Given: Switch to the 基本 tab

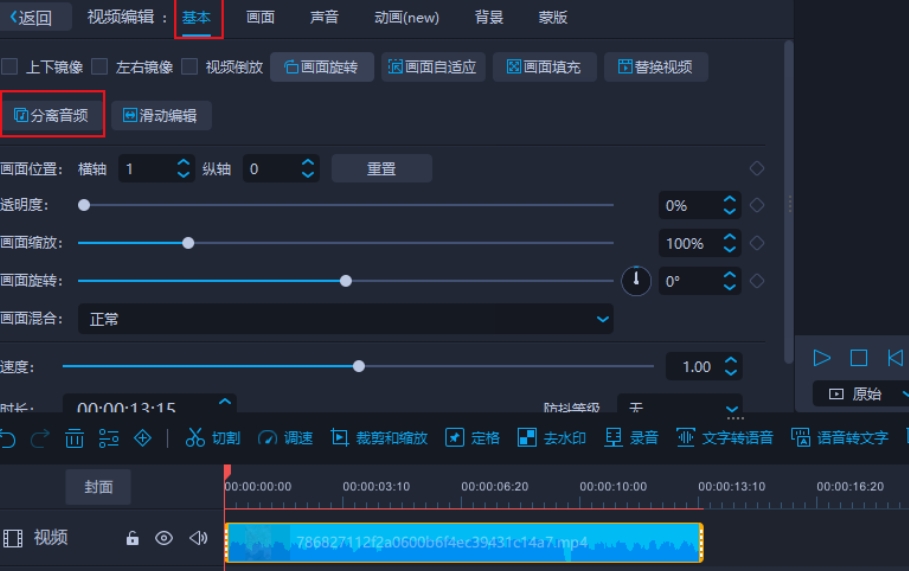Looking at the screenshot, I should pos(196,18).
